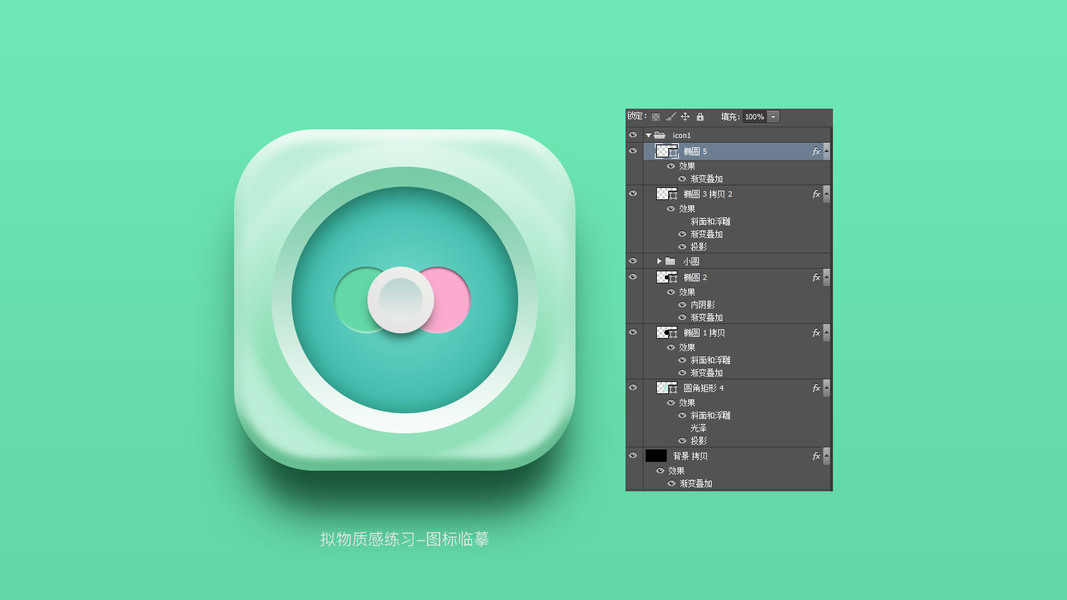Hide layer 椭圆 1 拷贝 via eye
Viewport: 1067px width, 600px height.
tap(633, 332)
